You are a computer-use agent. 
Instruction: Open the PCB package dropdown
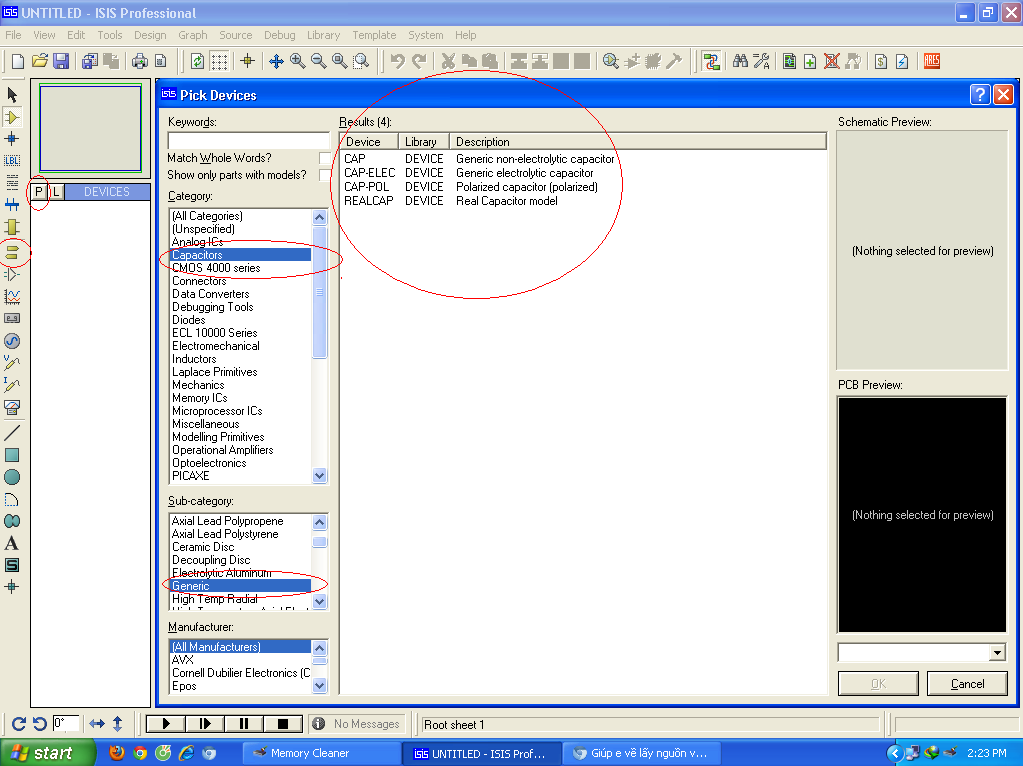pos(996,653)
